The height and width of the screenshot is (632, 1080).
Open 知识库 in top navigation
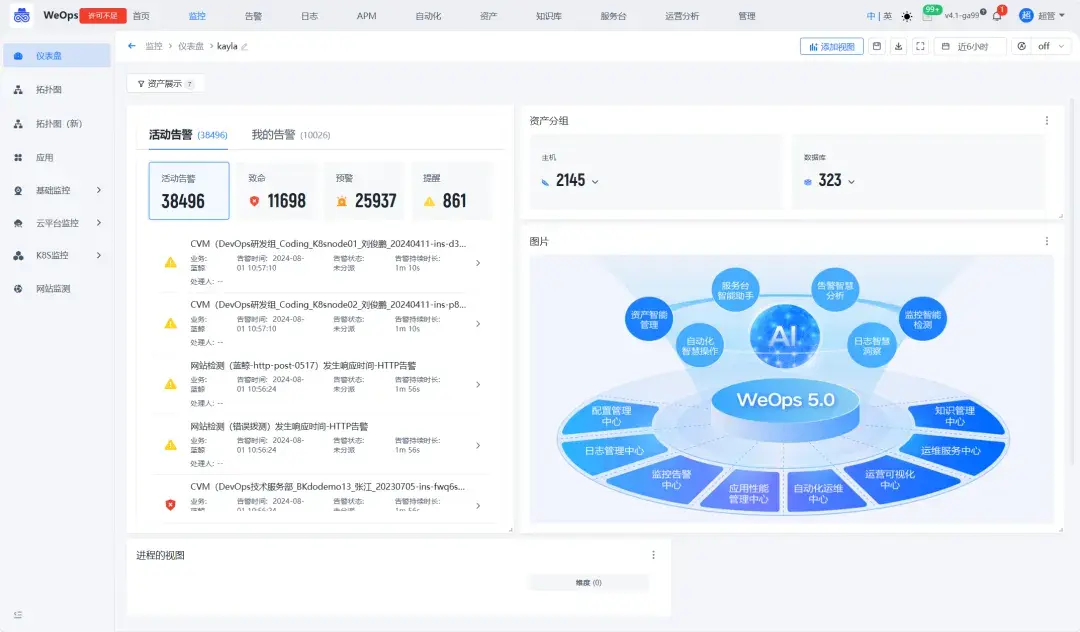point(549,16)
